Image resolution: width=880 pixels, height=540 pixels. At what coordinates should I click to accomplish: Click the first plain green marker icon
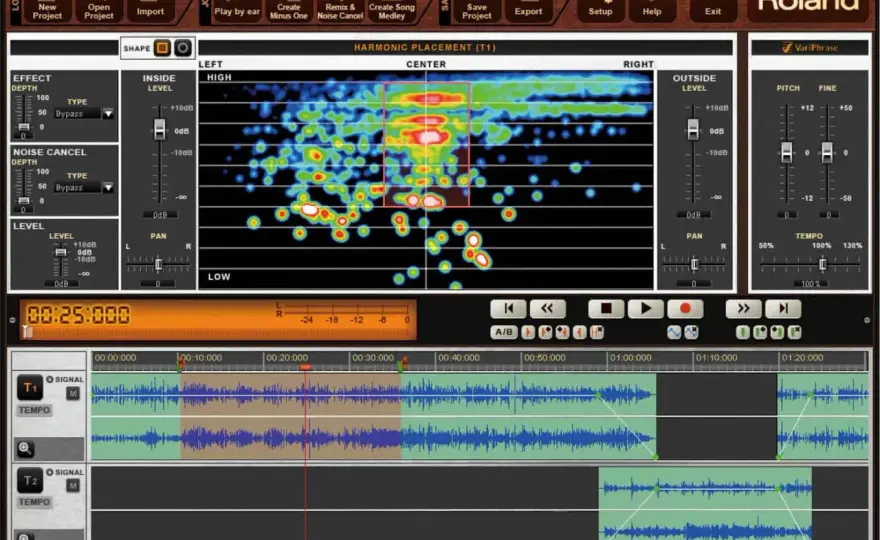coord(742,332)
